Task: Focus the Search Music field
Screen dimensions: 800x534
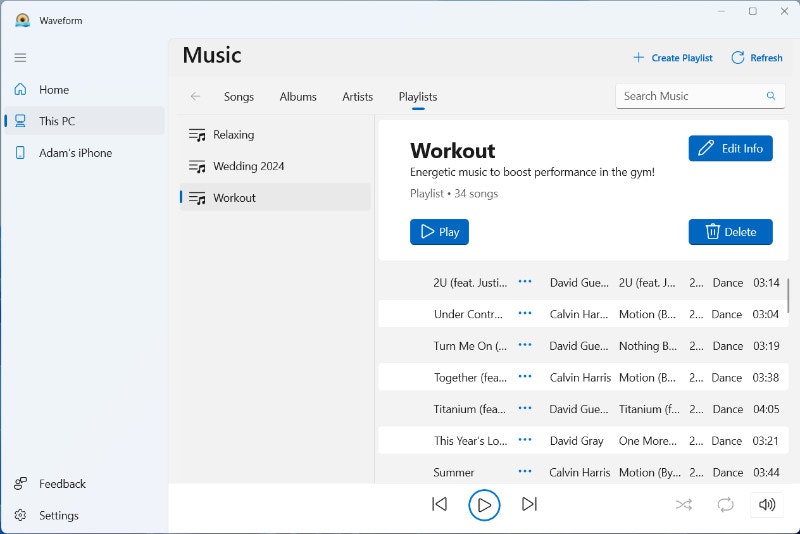Action: pyautogui.click(x=700, y=96)
